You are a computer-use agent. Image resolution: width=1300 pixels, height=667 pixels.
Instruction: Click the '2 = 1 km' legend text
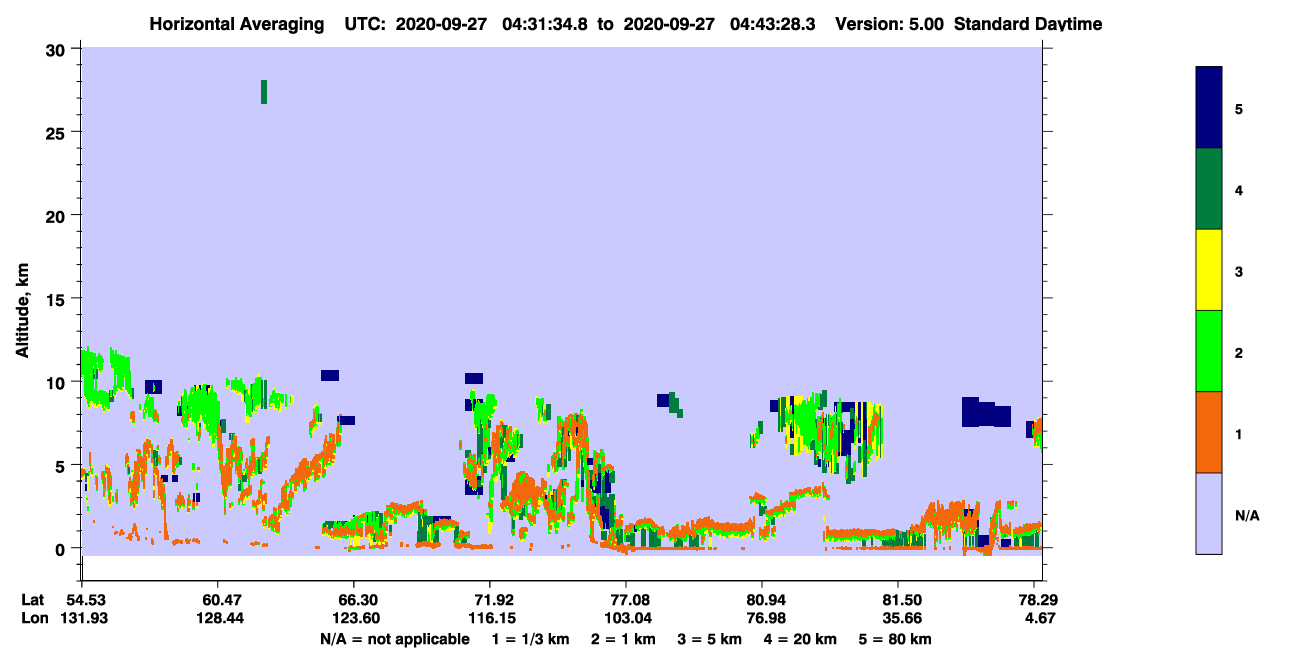(x=623, y=639)
